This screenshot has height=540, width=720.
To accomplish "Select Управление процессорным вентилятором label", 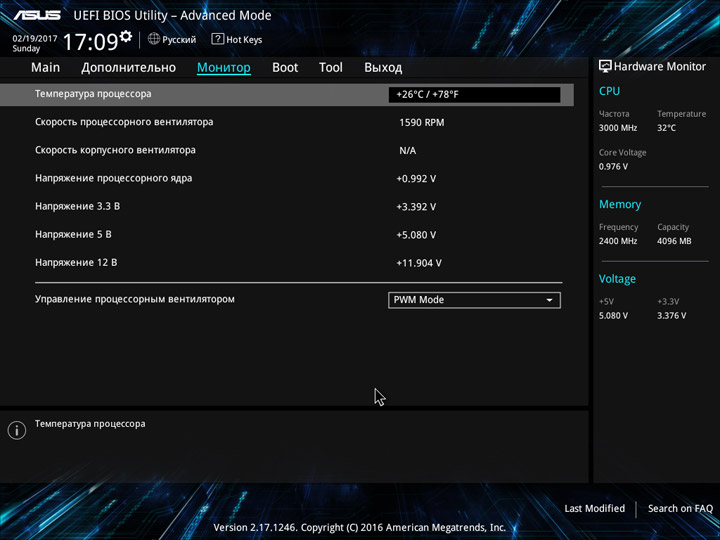I will click(x=135, y=299).
